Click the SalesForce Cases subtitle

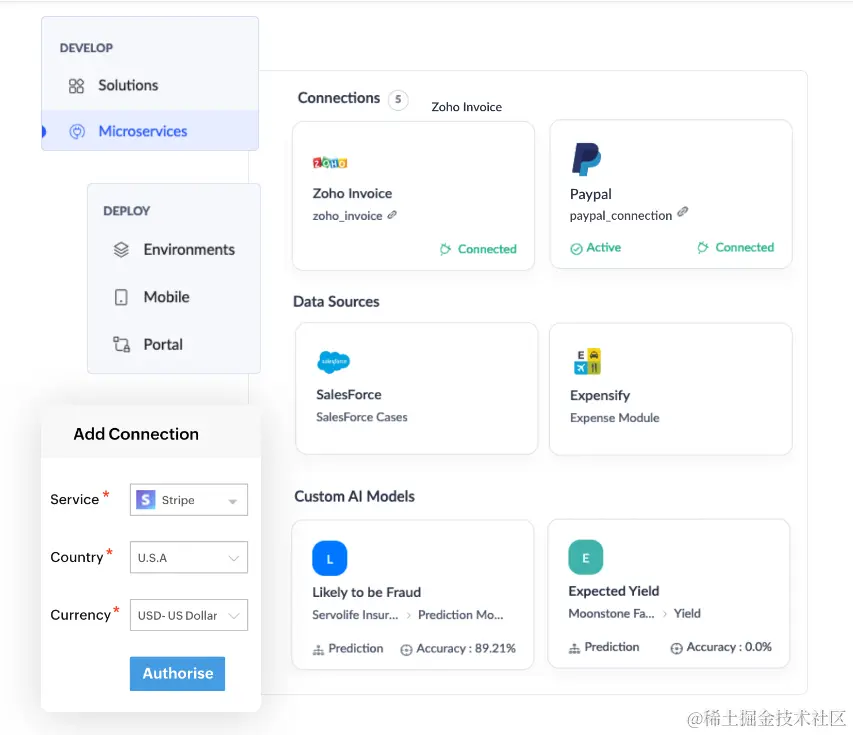pos(362,417)
